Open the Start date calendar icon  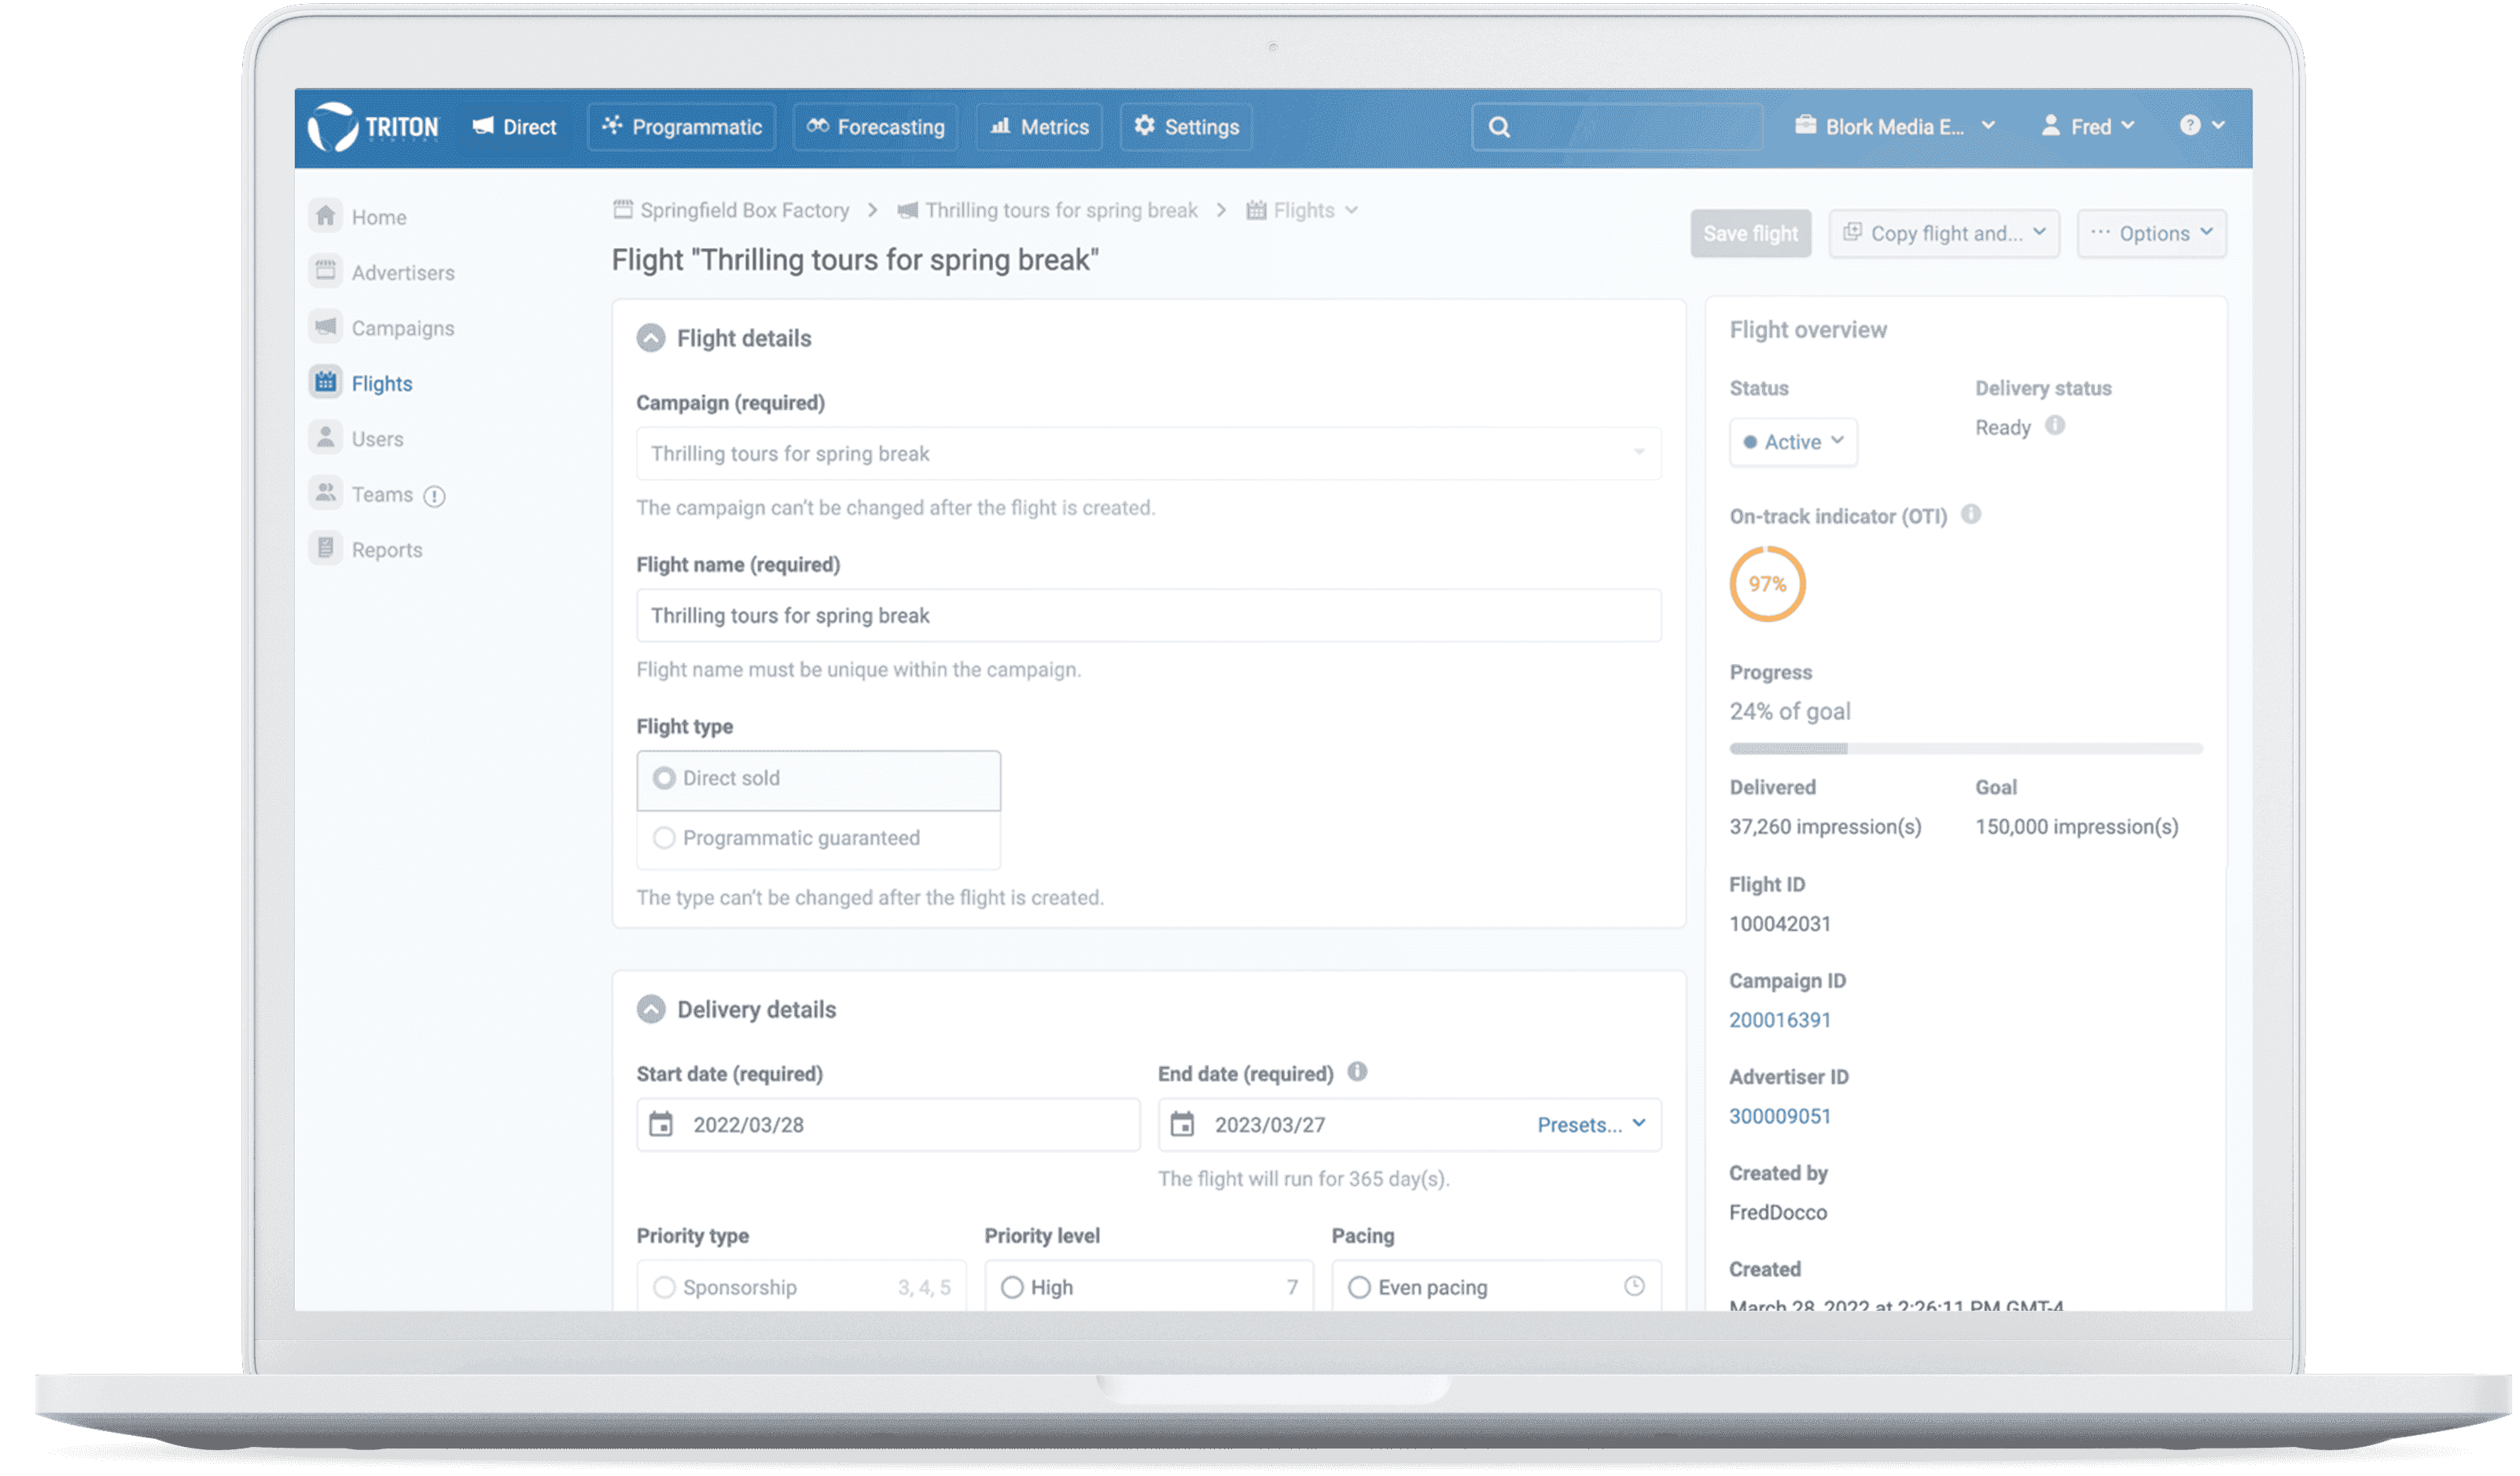click(661, 1125)
